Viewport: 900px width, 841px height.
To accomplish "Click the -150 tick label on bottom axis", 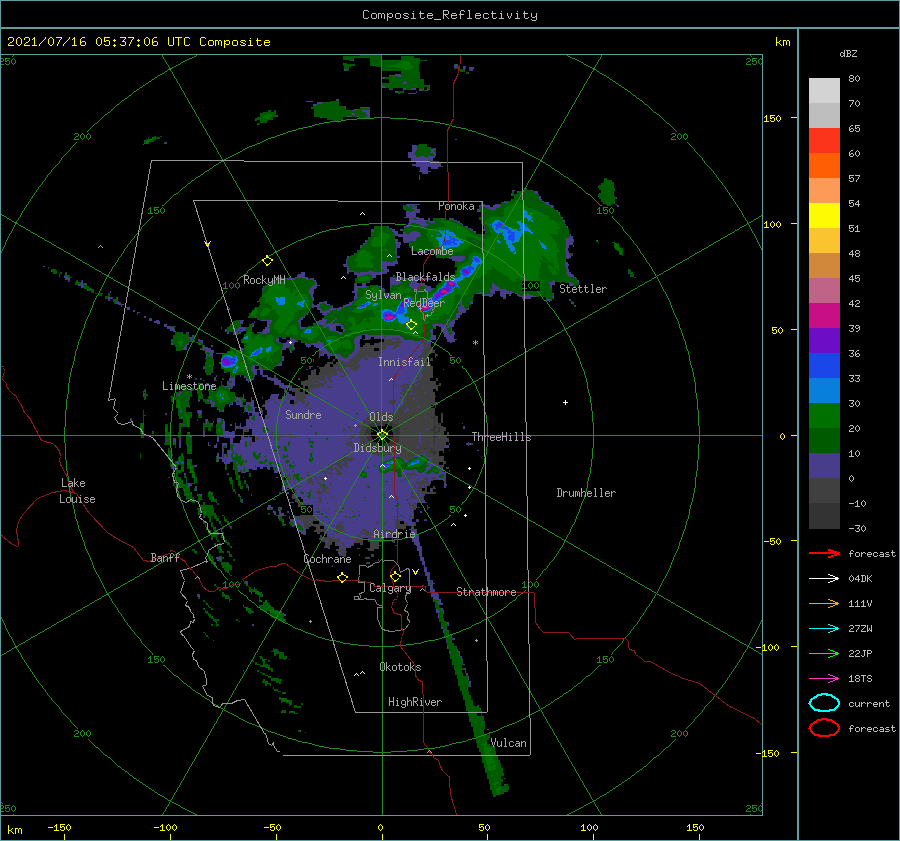I will 59,827.
